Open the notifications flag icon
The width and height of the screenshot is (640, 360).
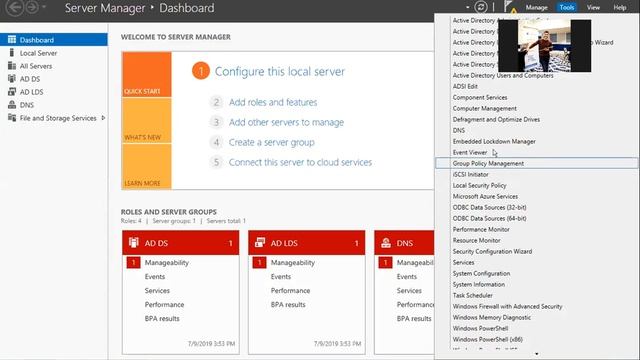click(x=510, y=7)
